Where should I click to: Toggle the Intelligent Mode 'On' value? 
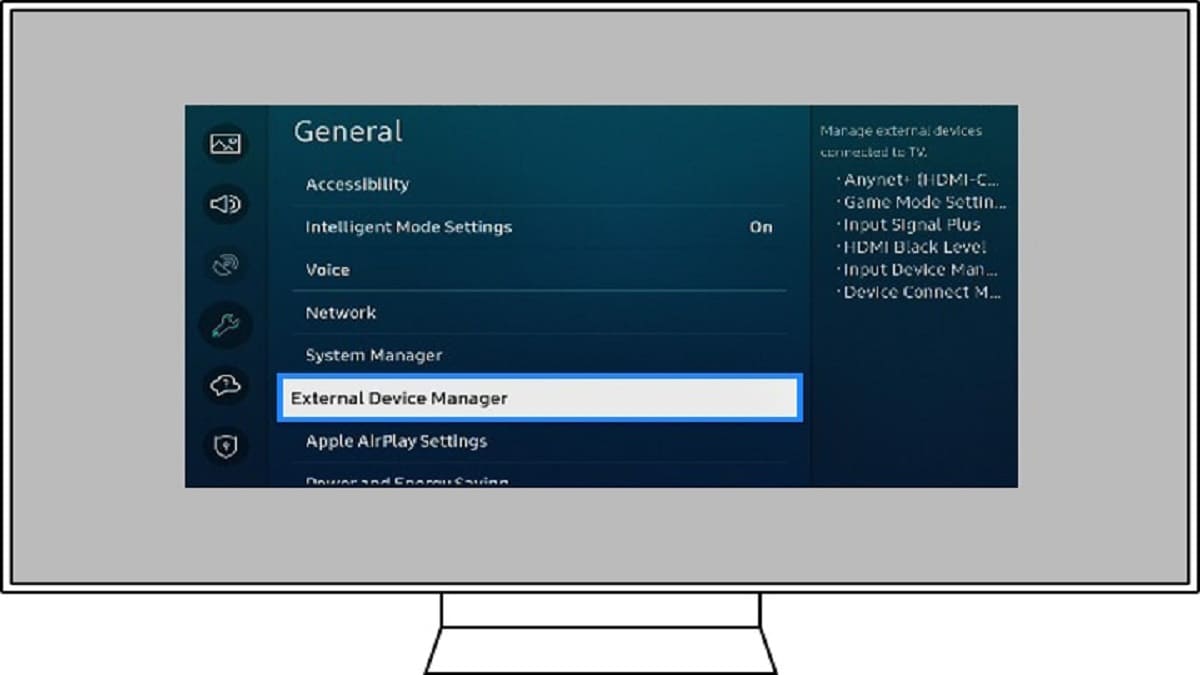pyautogui.click(x=760, y=227)
